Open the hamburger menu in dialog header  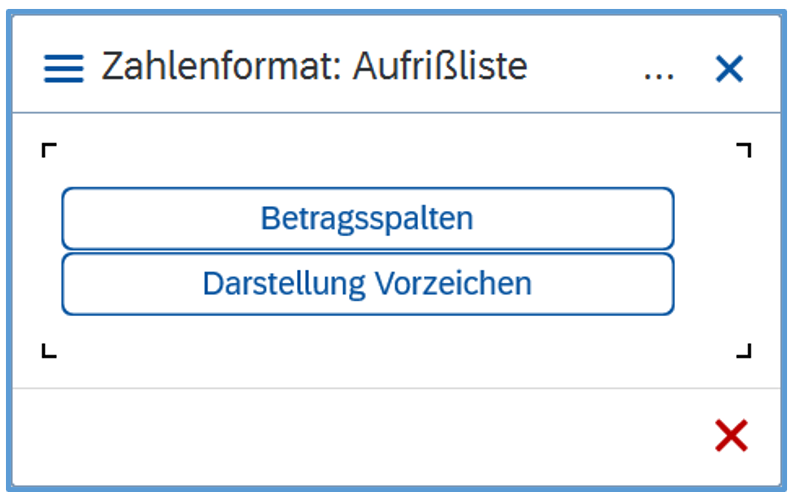tap(64, 68)
